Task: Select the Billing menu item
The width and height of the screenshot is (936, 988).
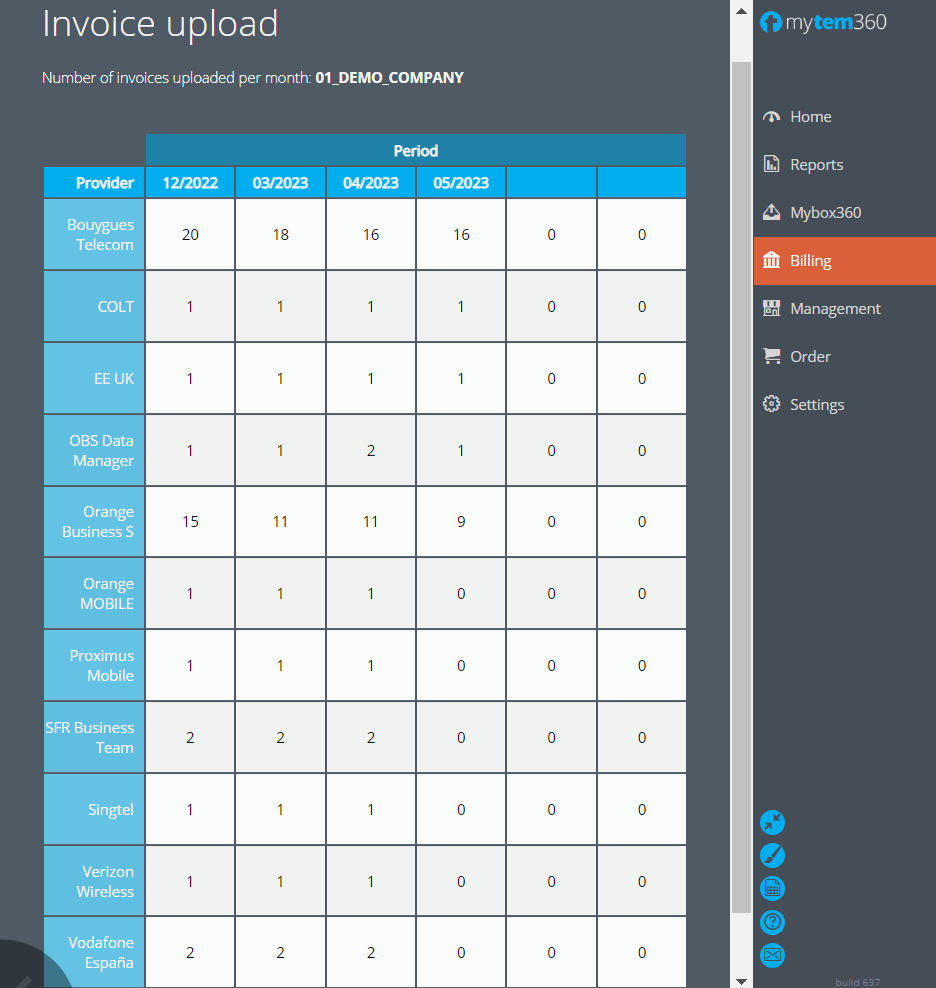Action: click(845, 261)
